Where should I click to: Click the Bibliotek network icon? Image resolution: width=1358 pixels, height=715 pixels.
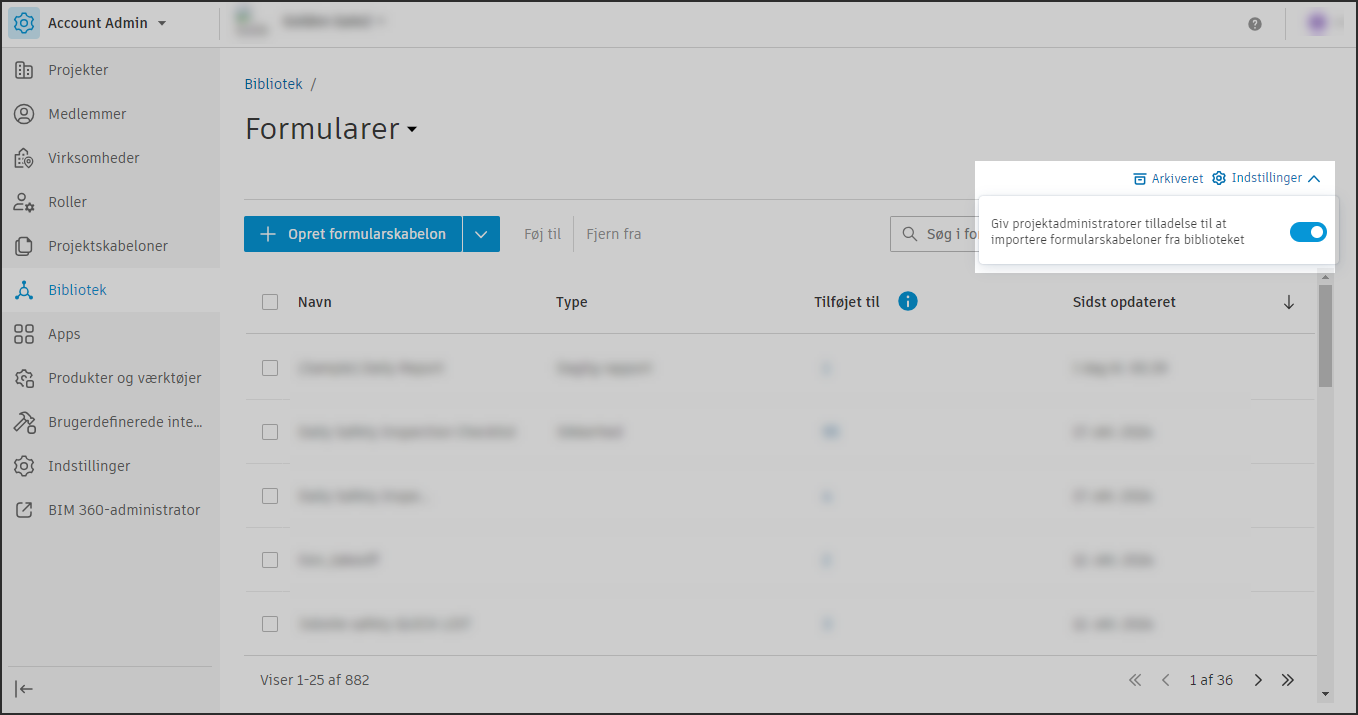click(x=24, y=290)
